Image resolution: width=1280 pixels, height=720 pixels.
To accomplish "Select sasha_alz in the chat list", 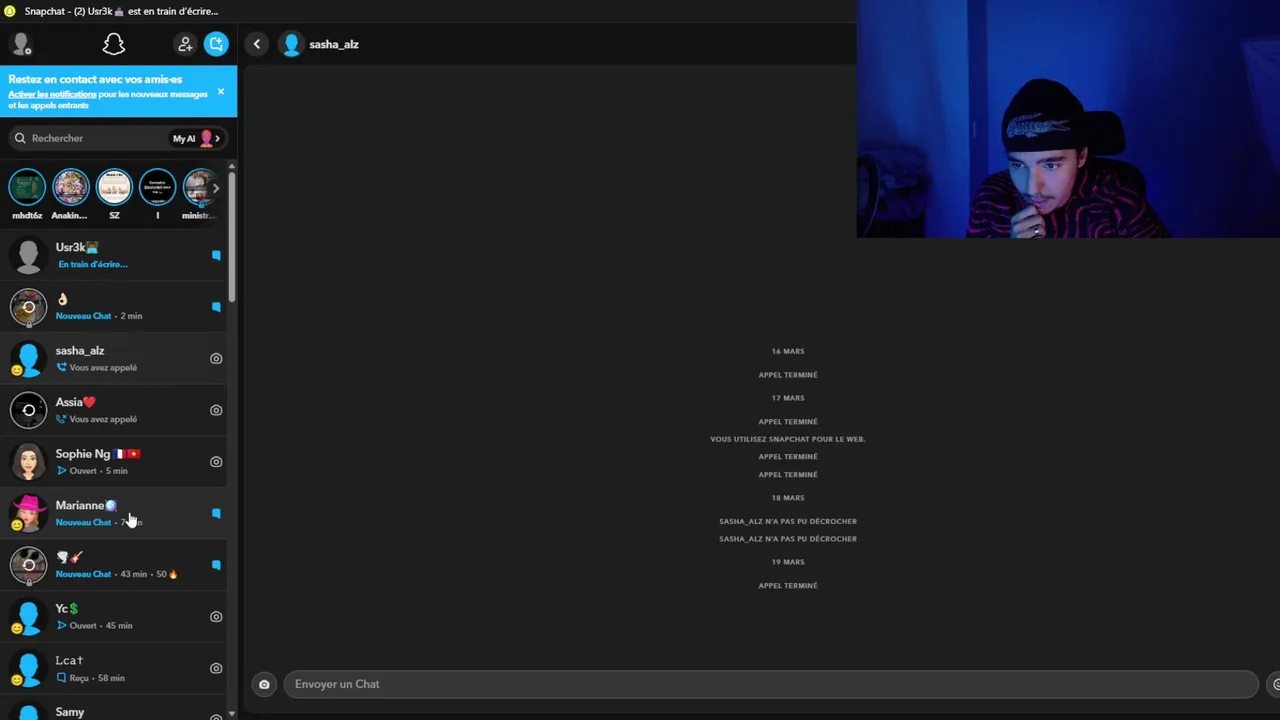I will 113,358.
